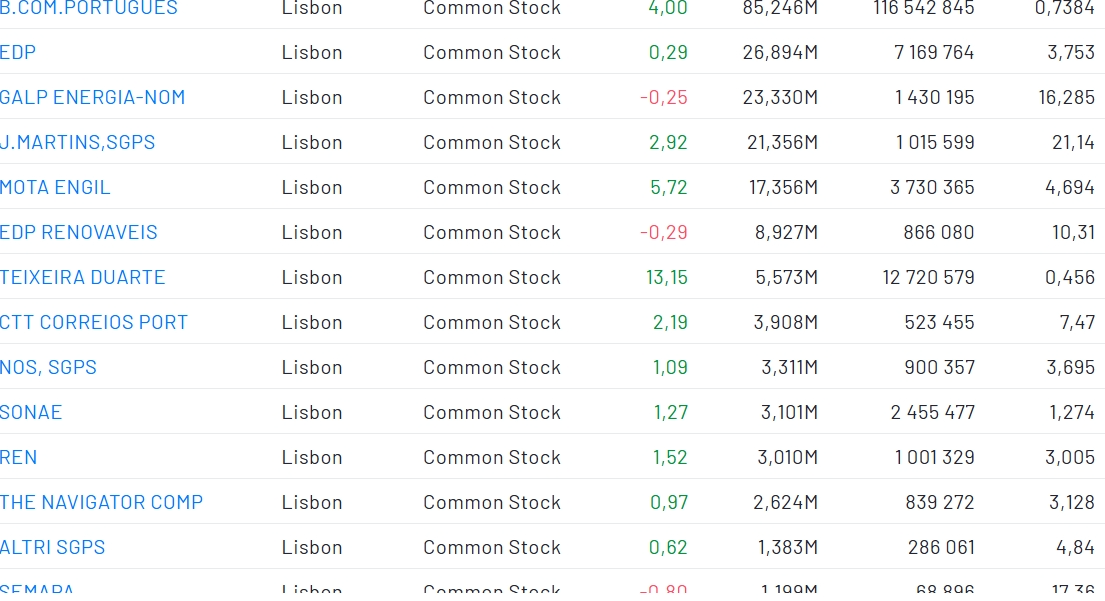
Task: Click GALP ENERGIA -0,25 change value
Action: tap(664, 97)
